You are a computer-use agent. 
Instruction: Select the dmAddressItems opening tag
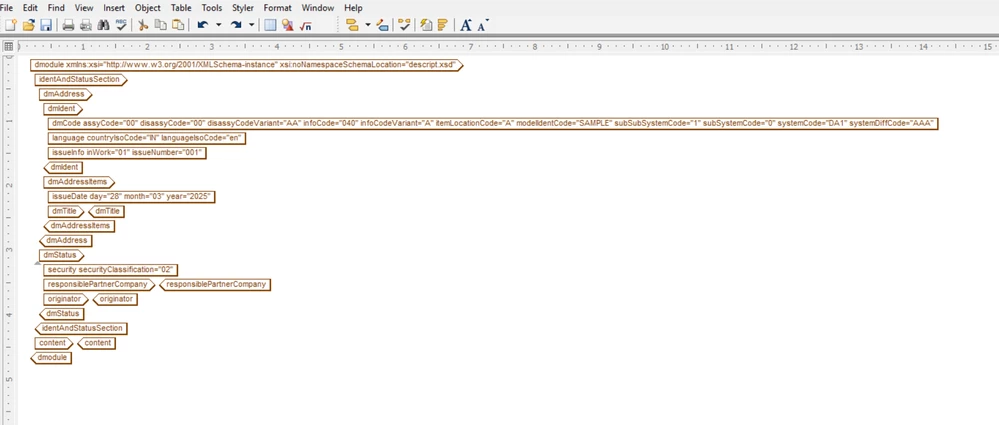(79, 182)
